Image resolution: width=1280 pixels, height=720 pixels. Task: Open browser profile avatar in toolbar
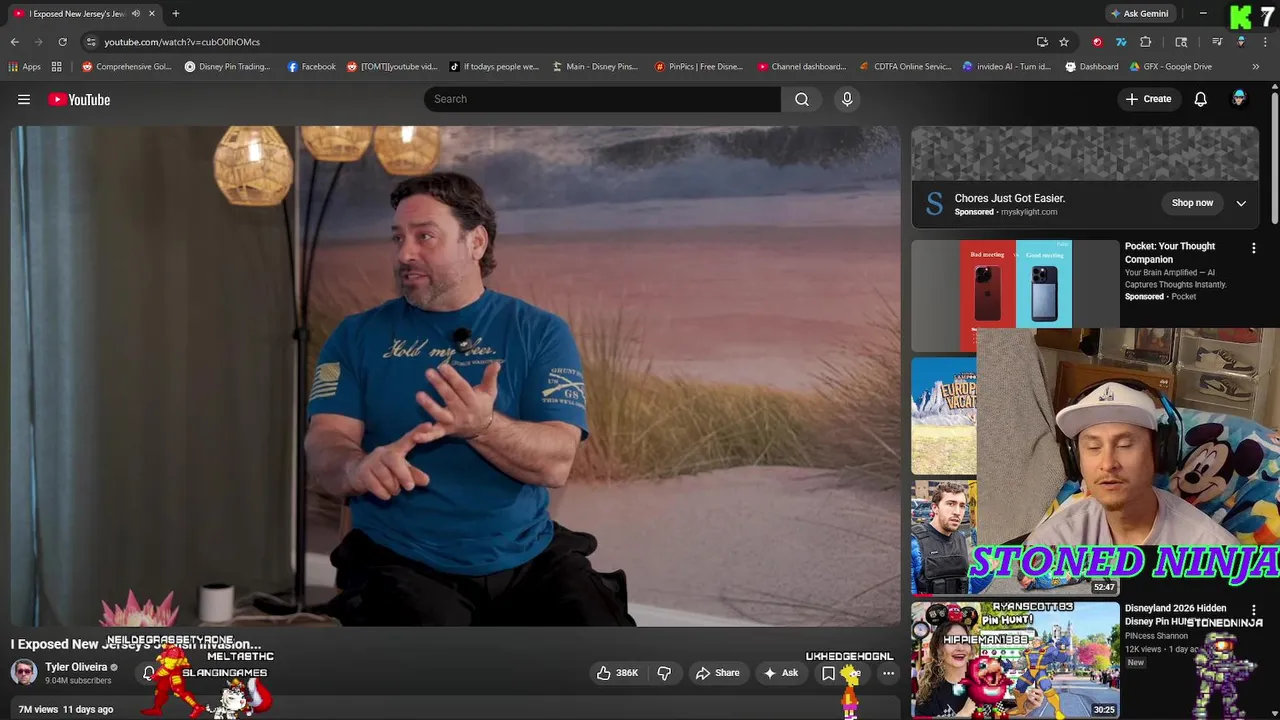point(1241,42)
